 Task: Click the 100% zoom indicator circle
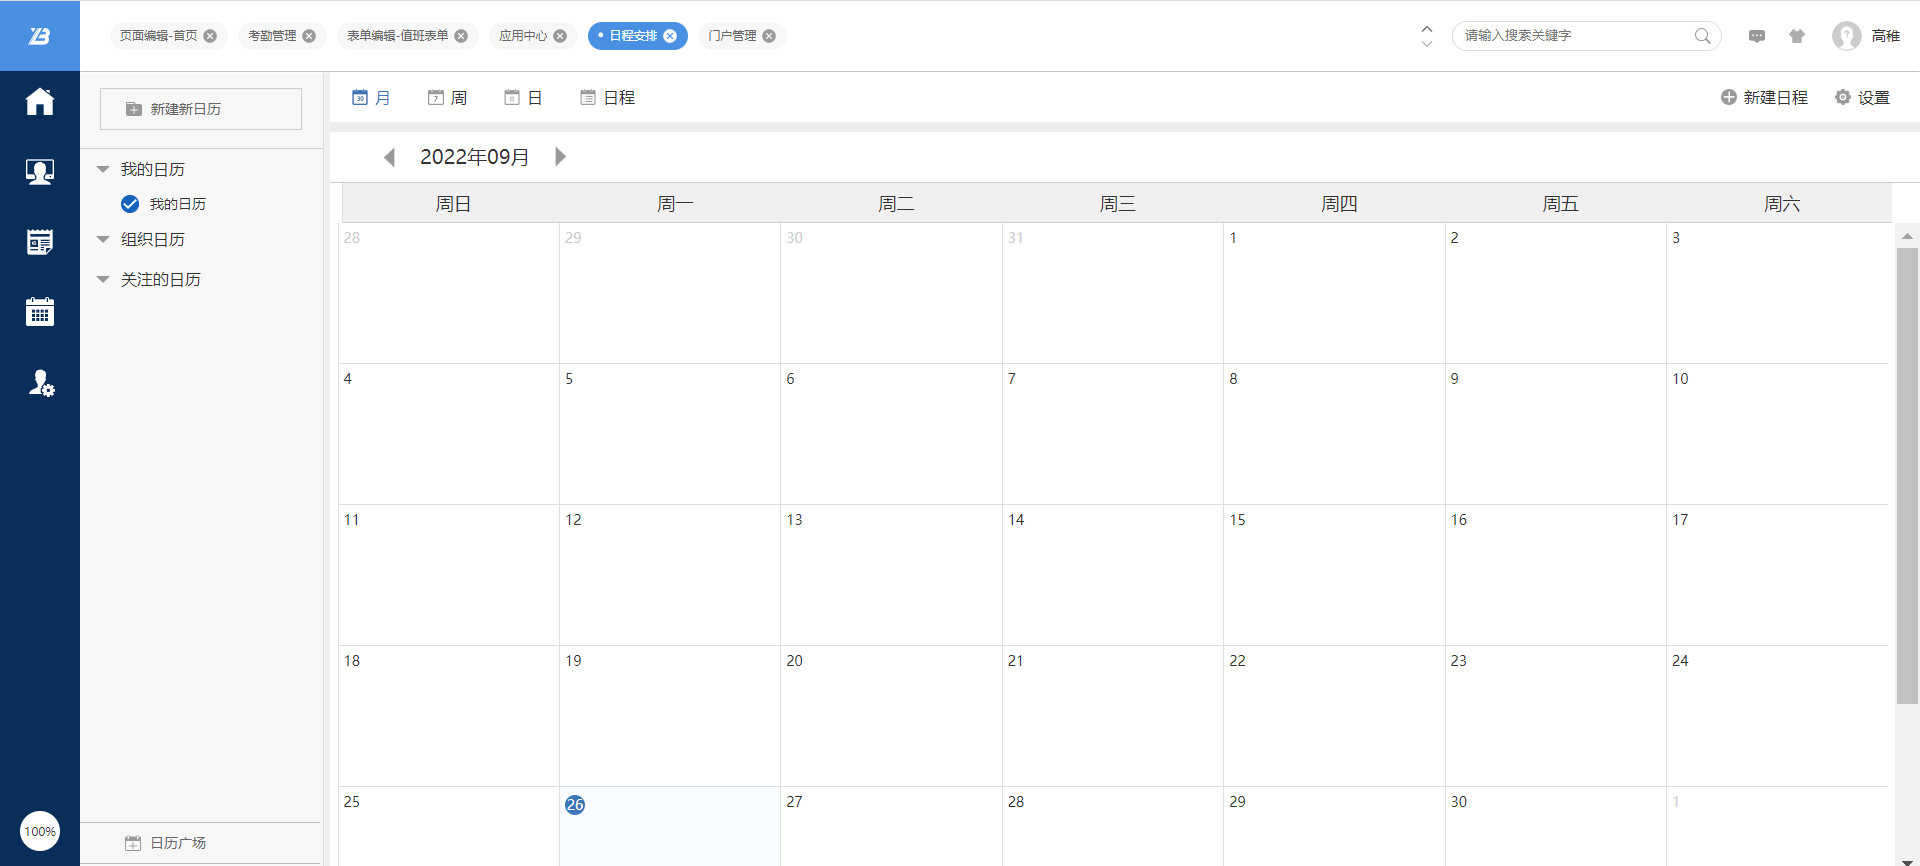[x=40, y=831]
